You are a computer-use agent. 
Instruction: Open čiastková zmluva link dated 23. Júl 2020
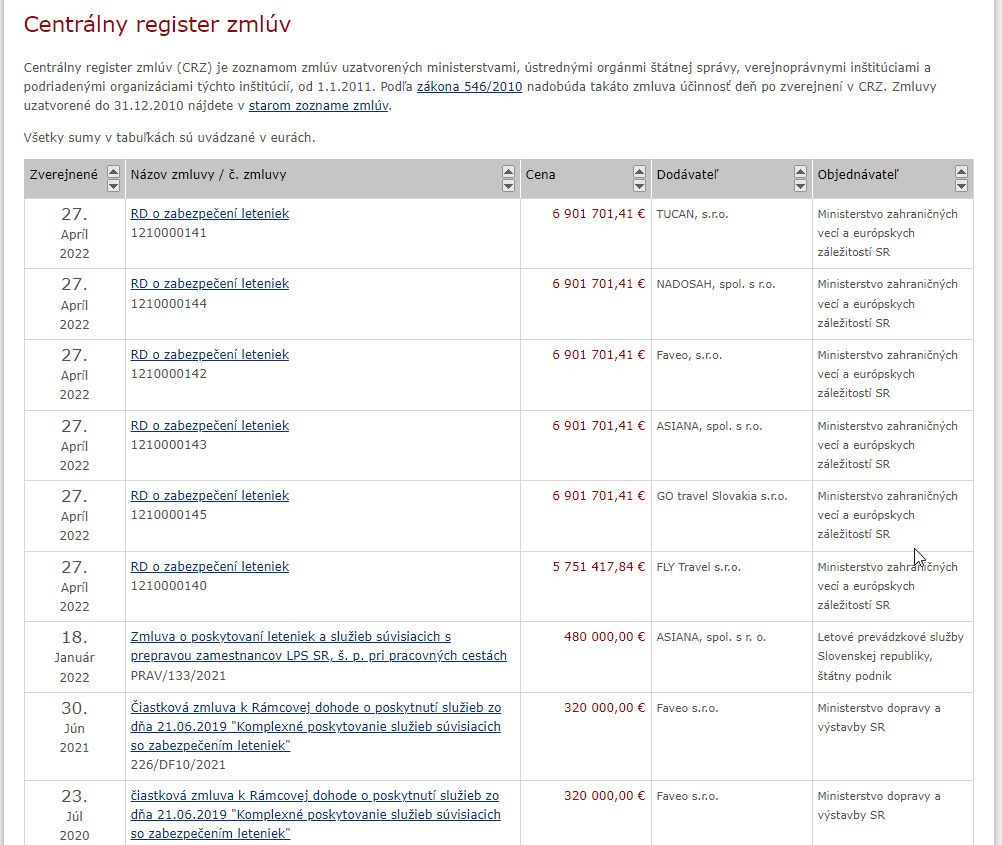point(316,814)
